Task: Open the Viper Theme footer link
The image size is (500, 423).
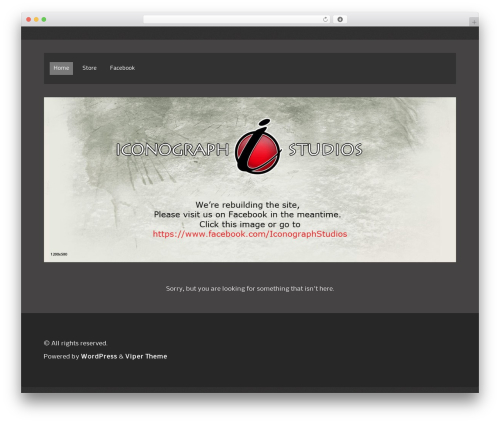Action: coord(146,356)
